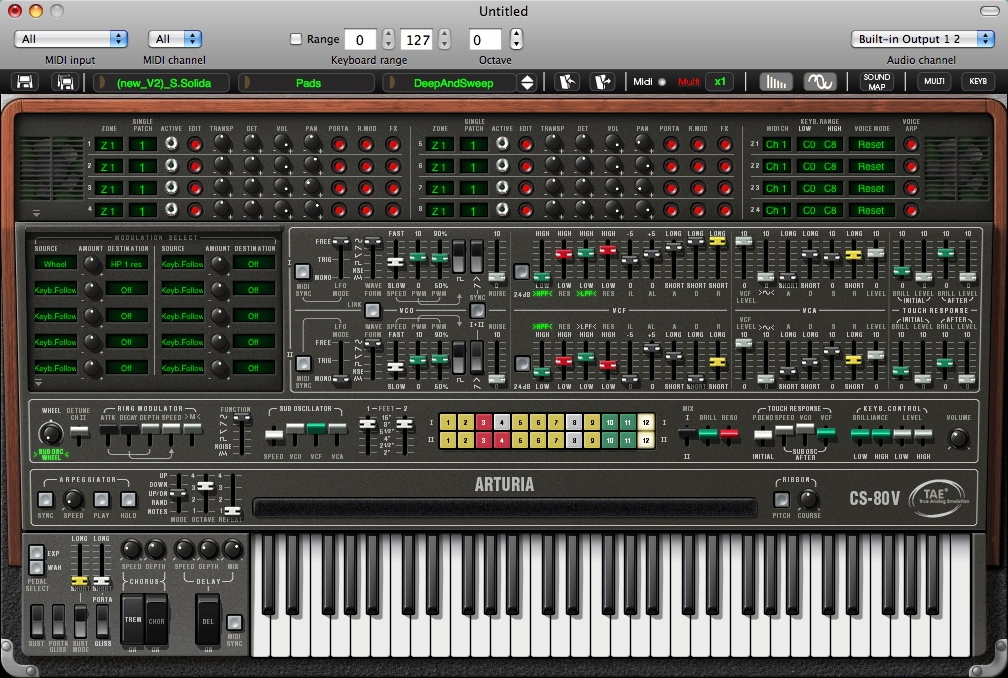
Task: Click the Reset voice mode for voice 24
Action: click(871, 210)
